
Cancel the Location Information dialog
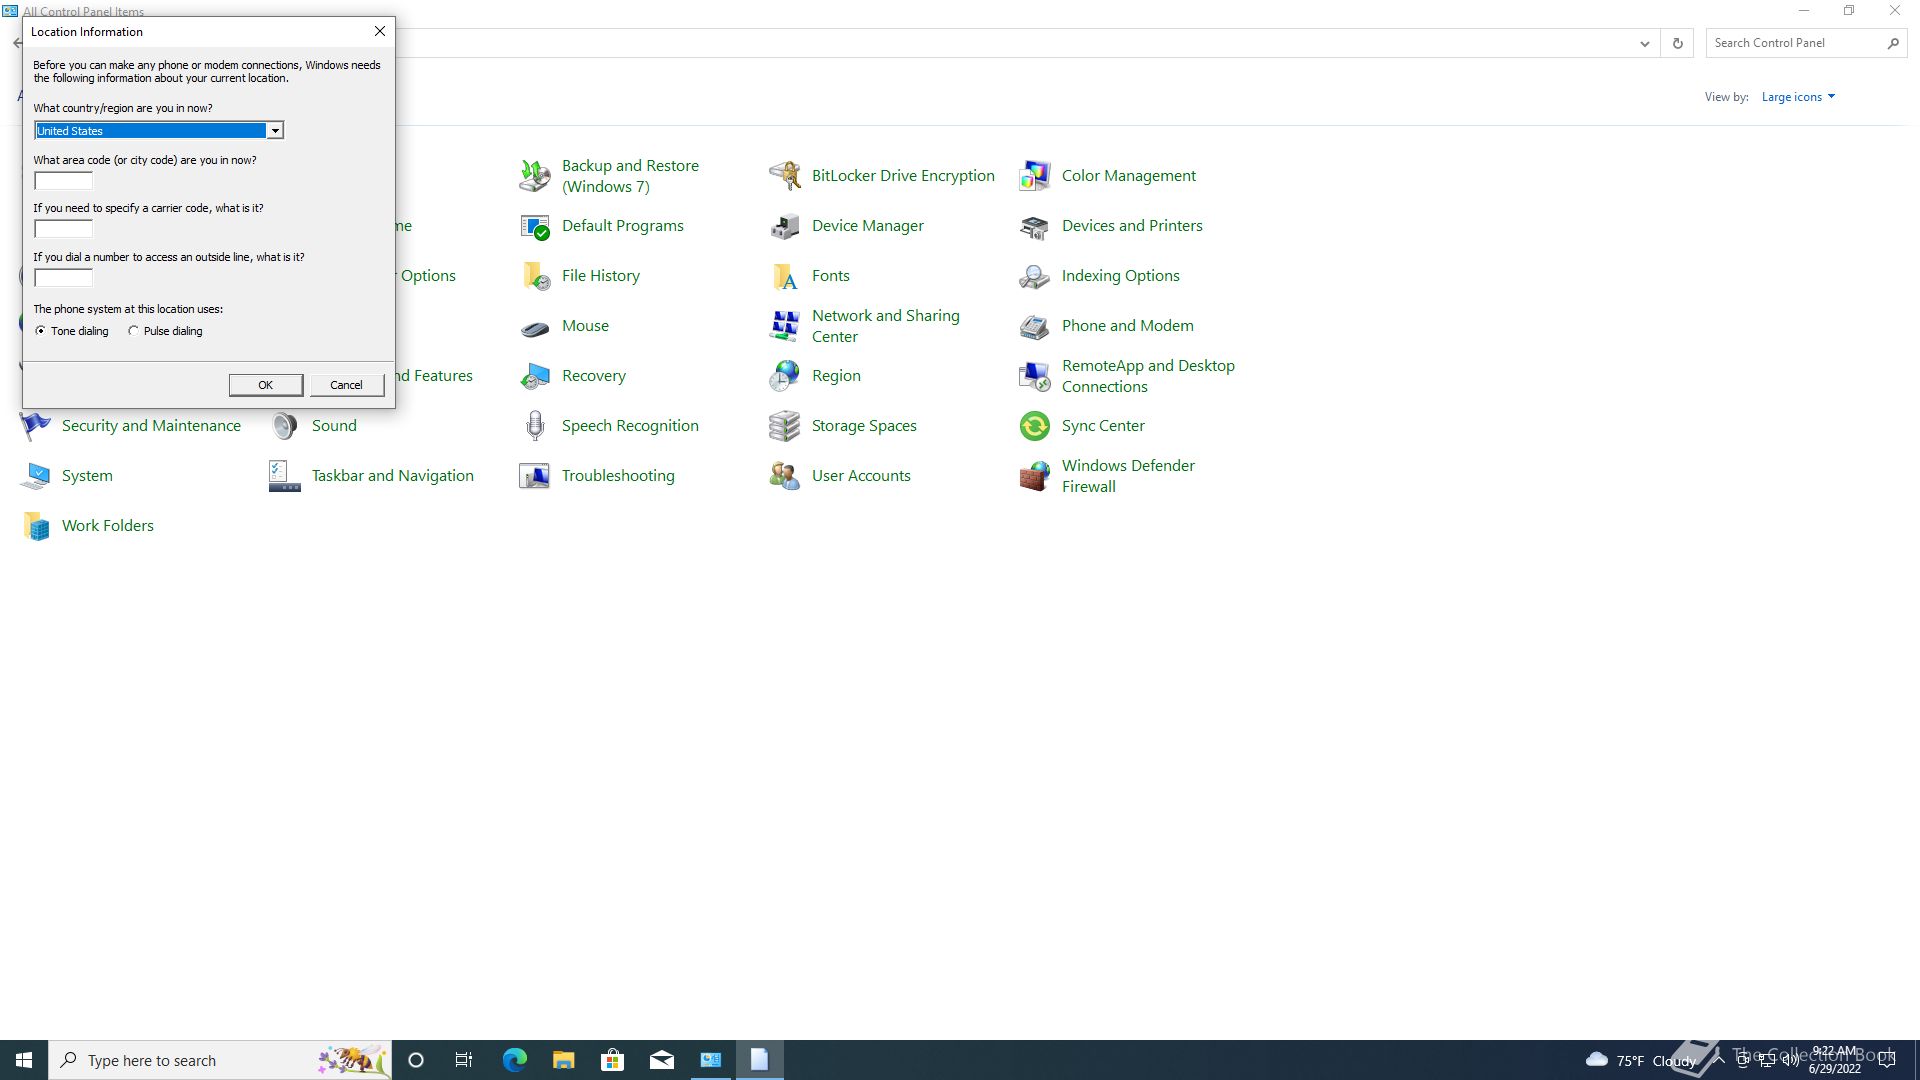(346, 385)
